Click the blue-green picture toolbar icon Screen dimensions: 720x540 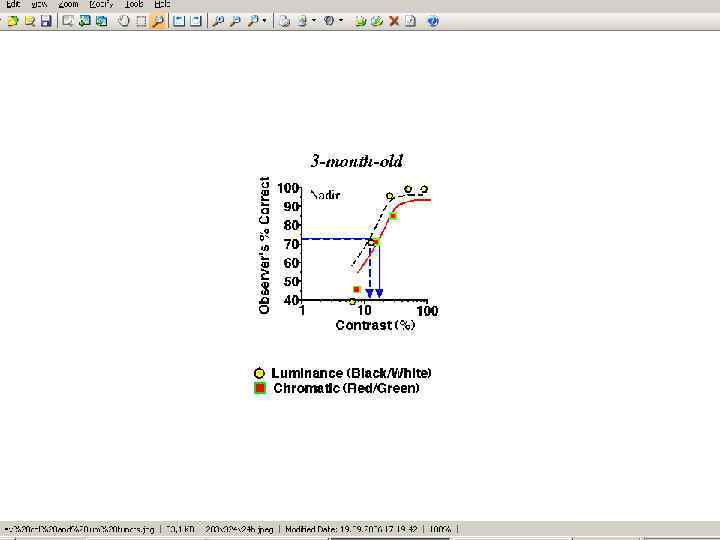tap(101, 21)
